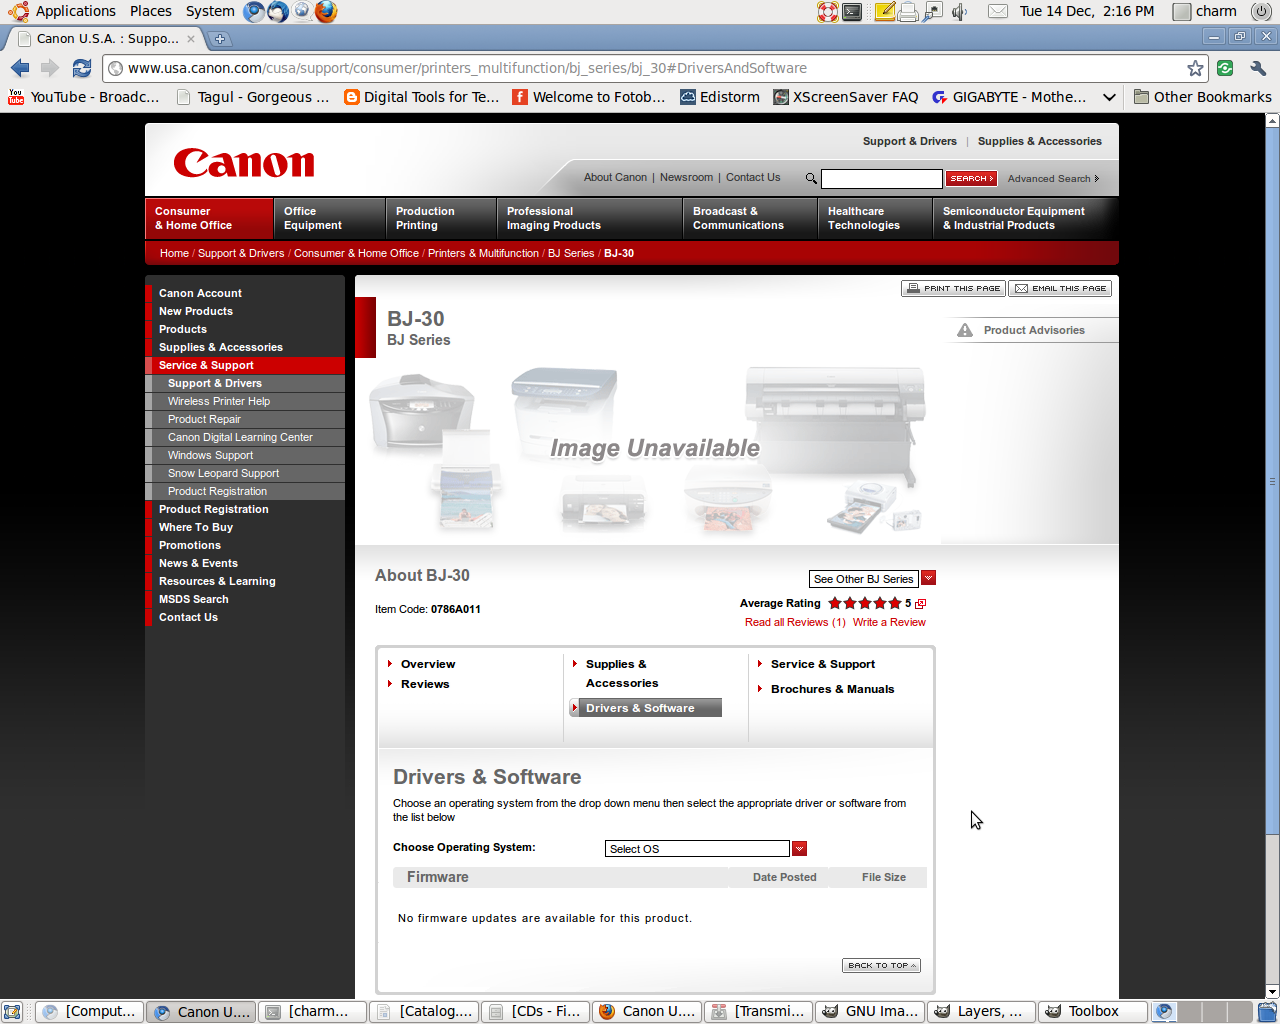Image resolution: width=1280 pixels, height=1024 pixels.
Task: Click the browser forward arrow
Action: coord(50,68)
